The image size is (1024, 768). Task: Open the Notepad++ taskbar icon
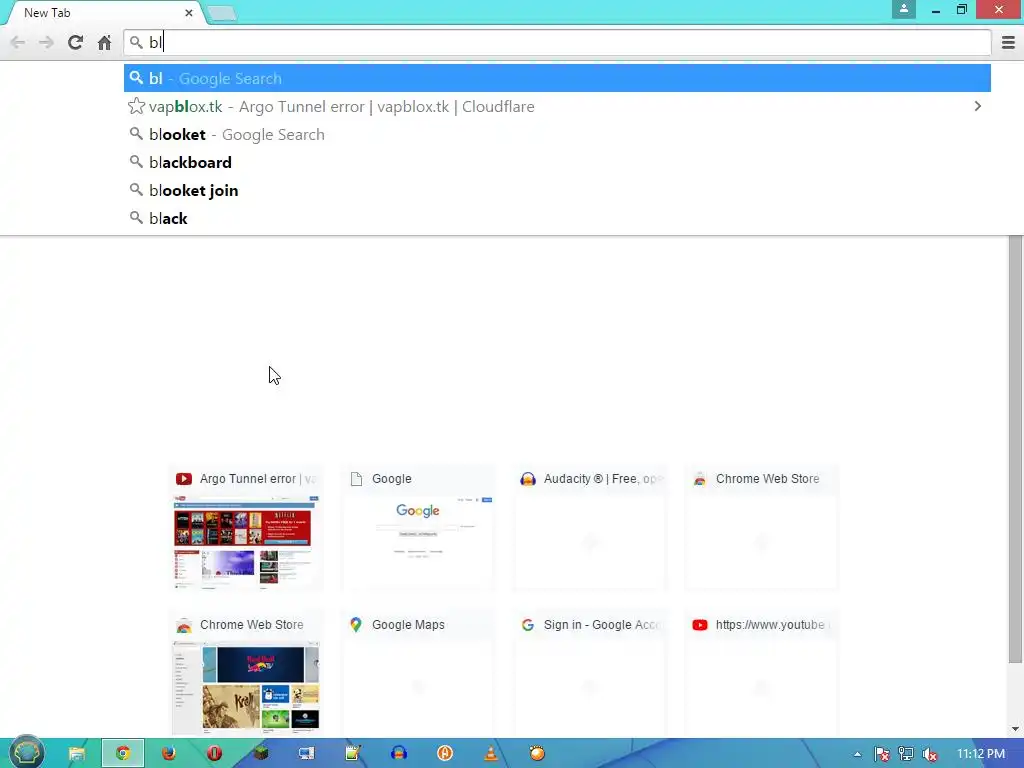pyautogui.click(x=353, y=754)
